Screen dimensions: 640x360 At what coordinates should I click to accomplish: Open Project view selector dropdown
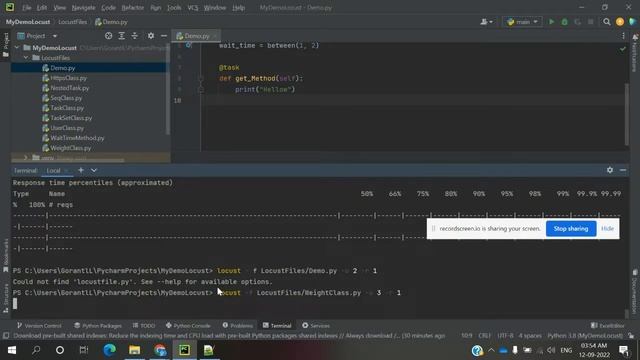[38, 36]
